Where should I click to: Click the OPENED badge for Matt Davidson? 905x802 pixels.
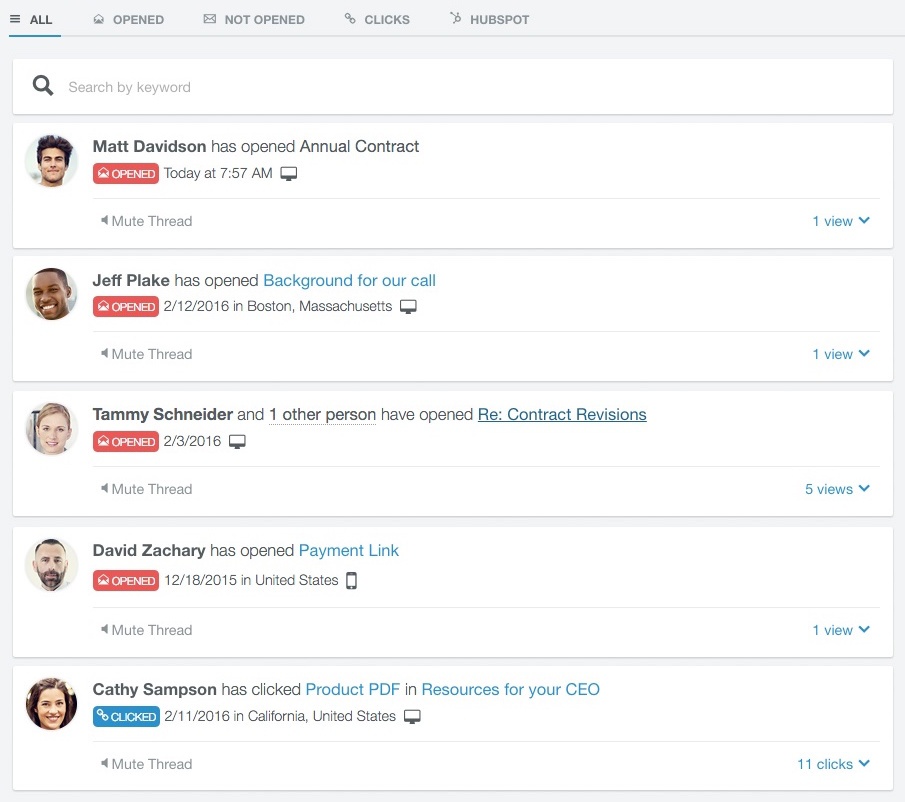coord(126,174)
